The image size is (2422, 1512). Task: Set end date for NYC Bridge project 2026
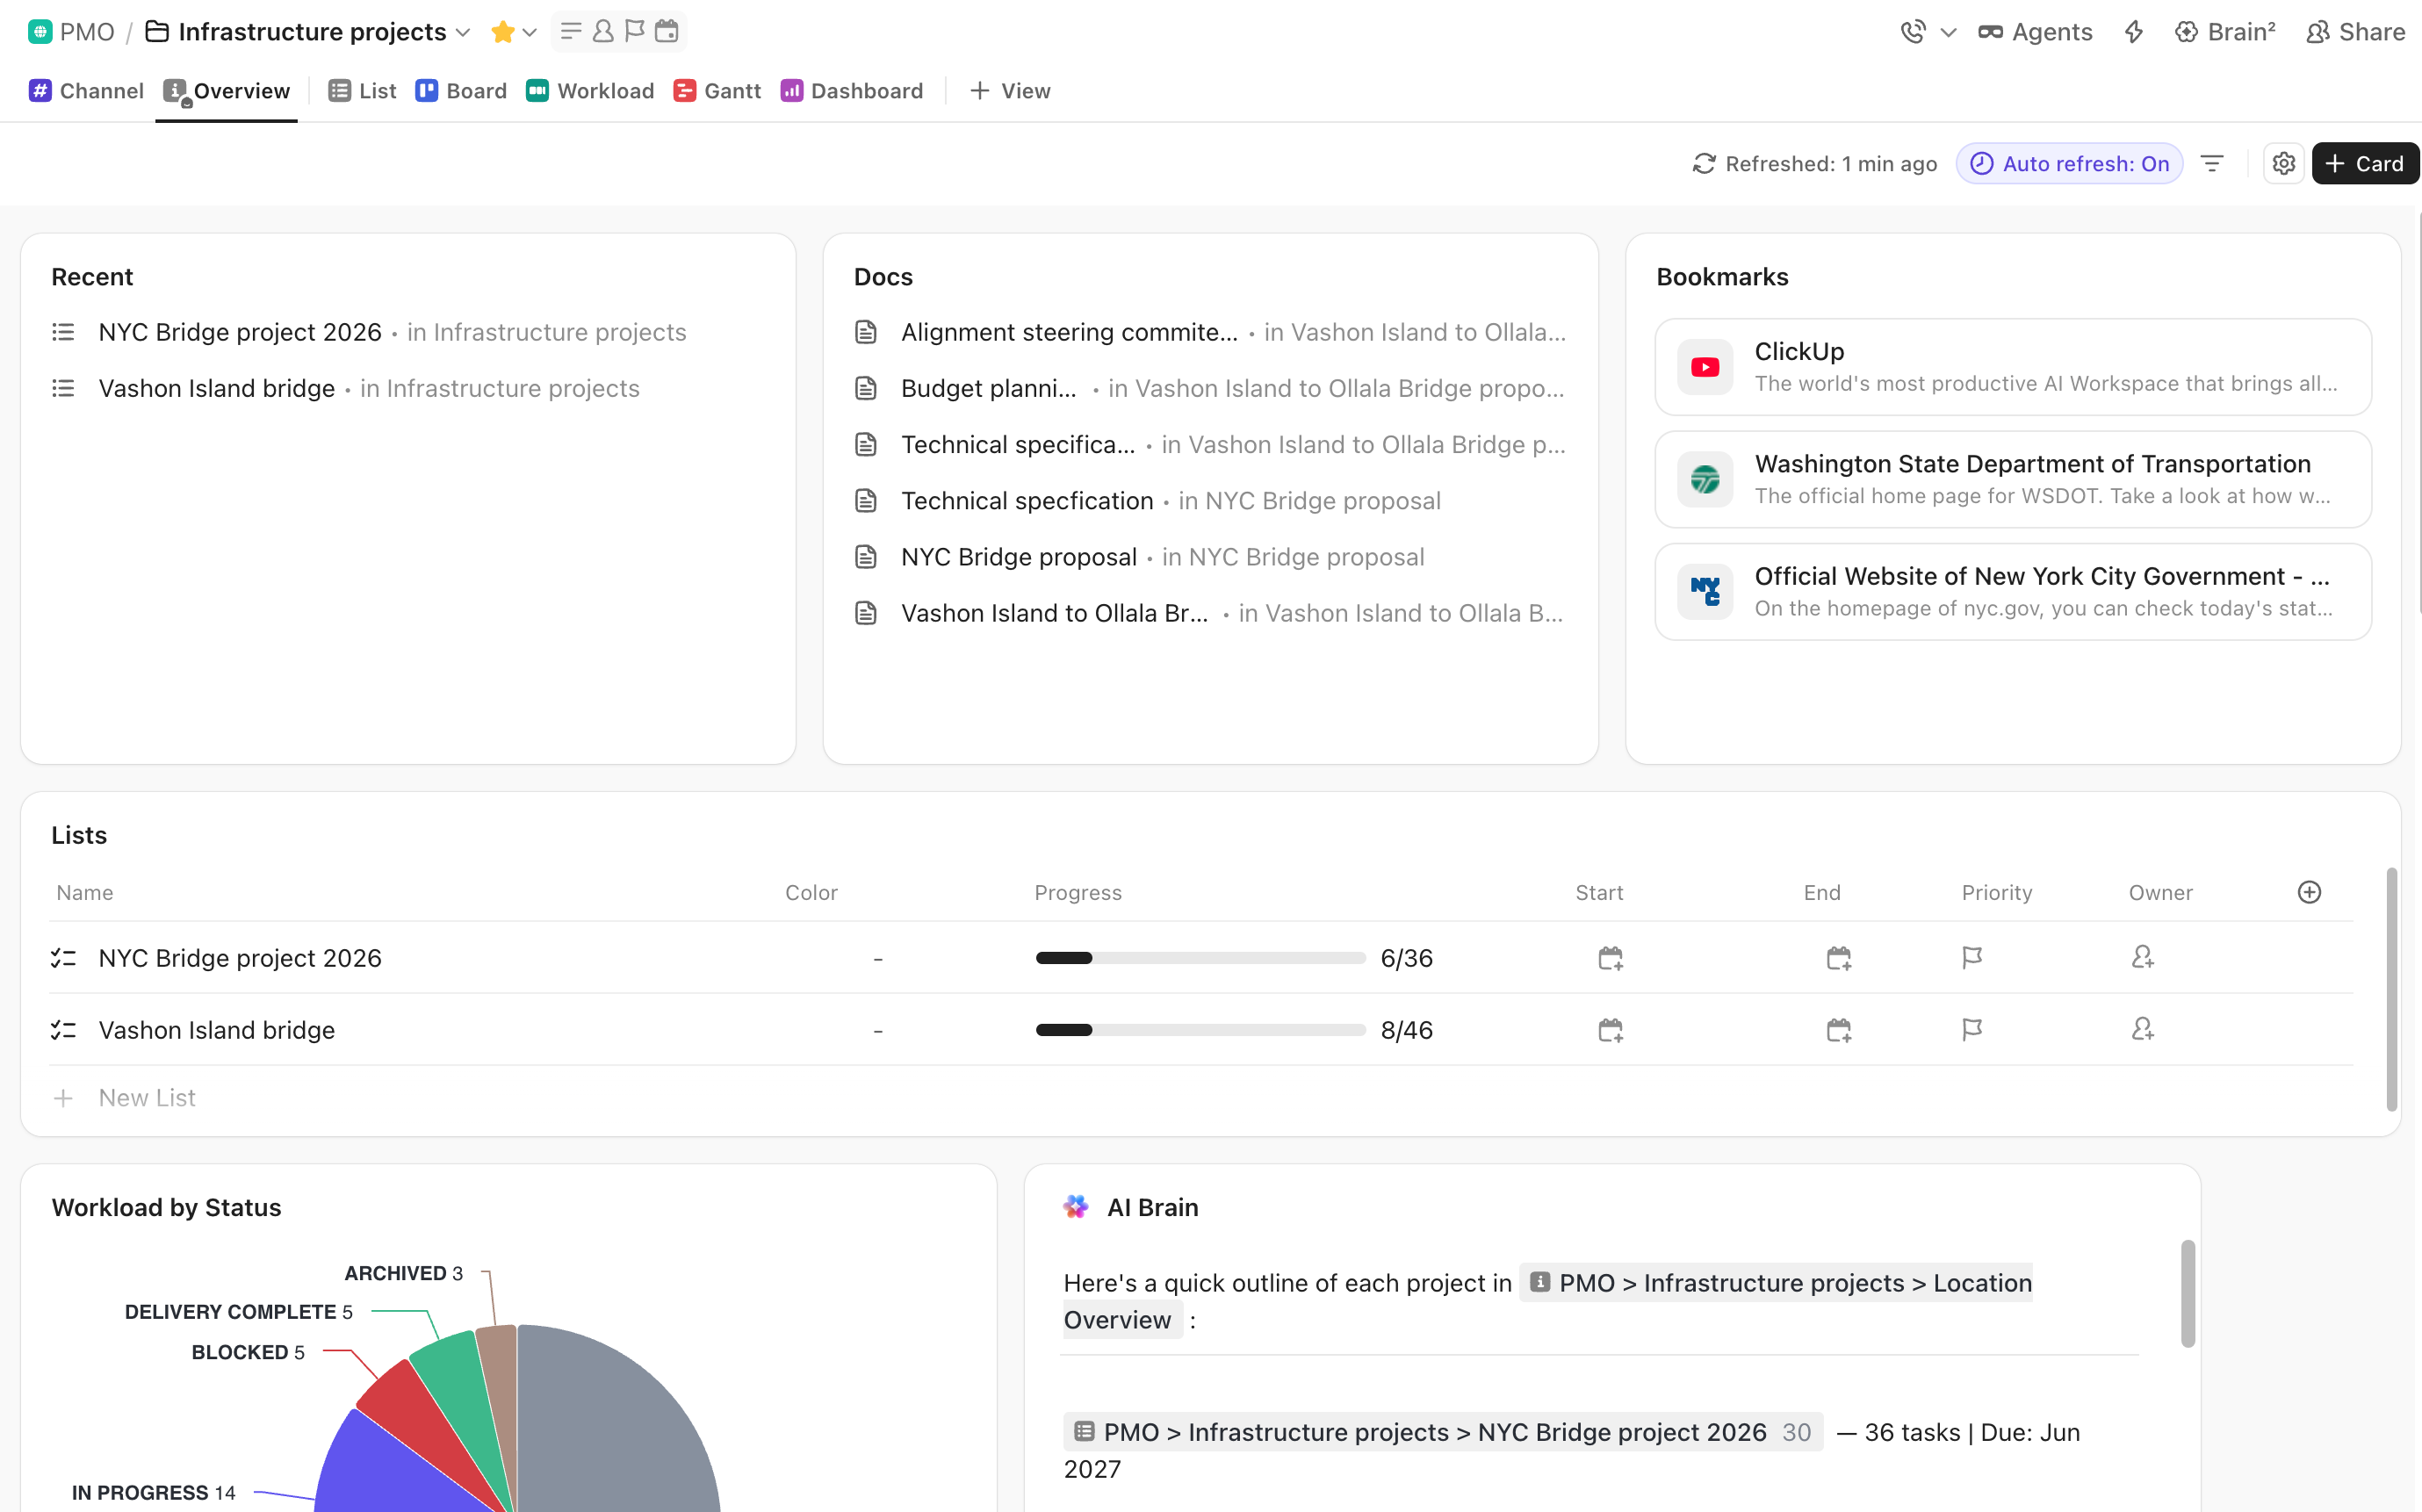(1838, 958)
